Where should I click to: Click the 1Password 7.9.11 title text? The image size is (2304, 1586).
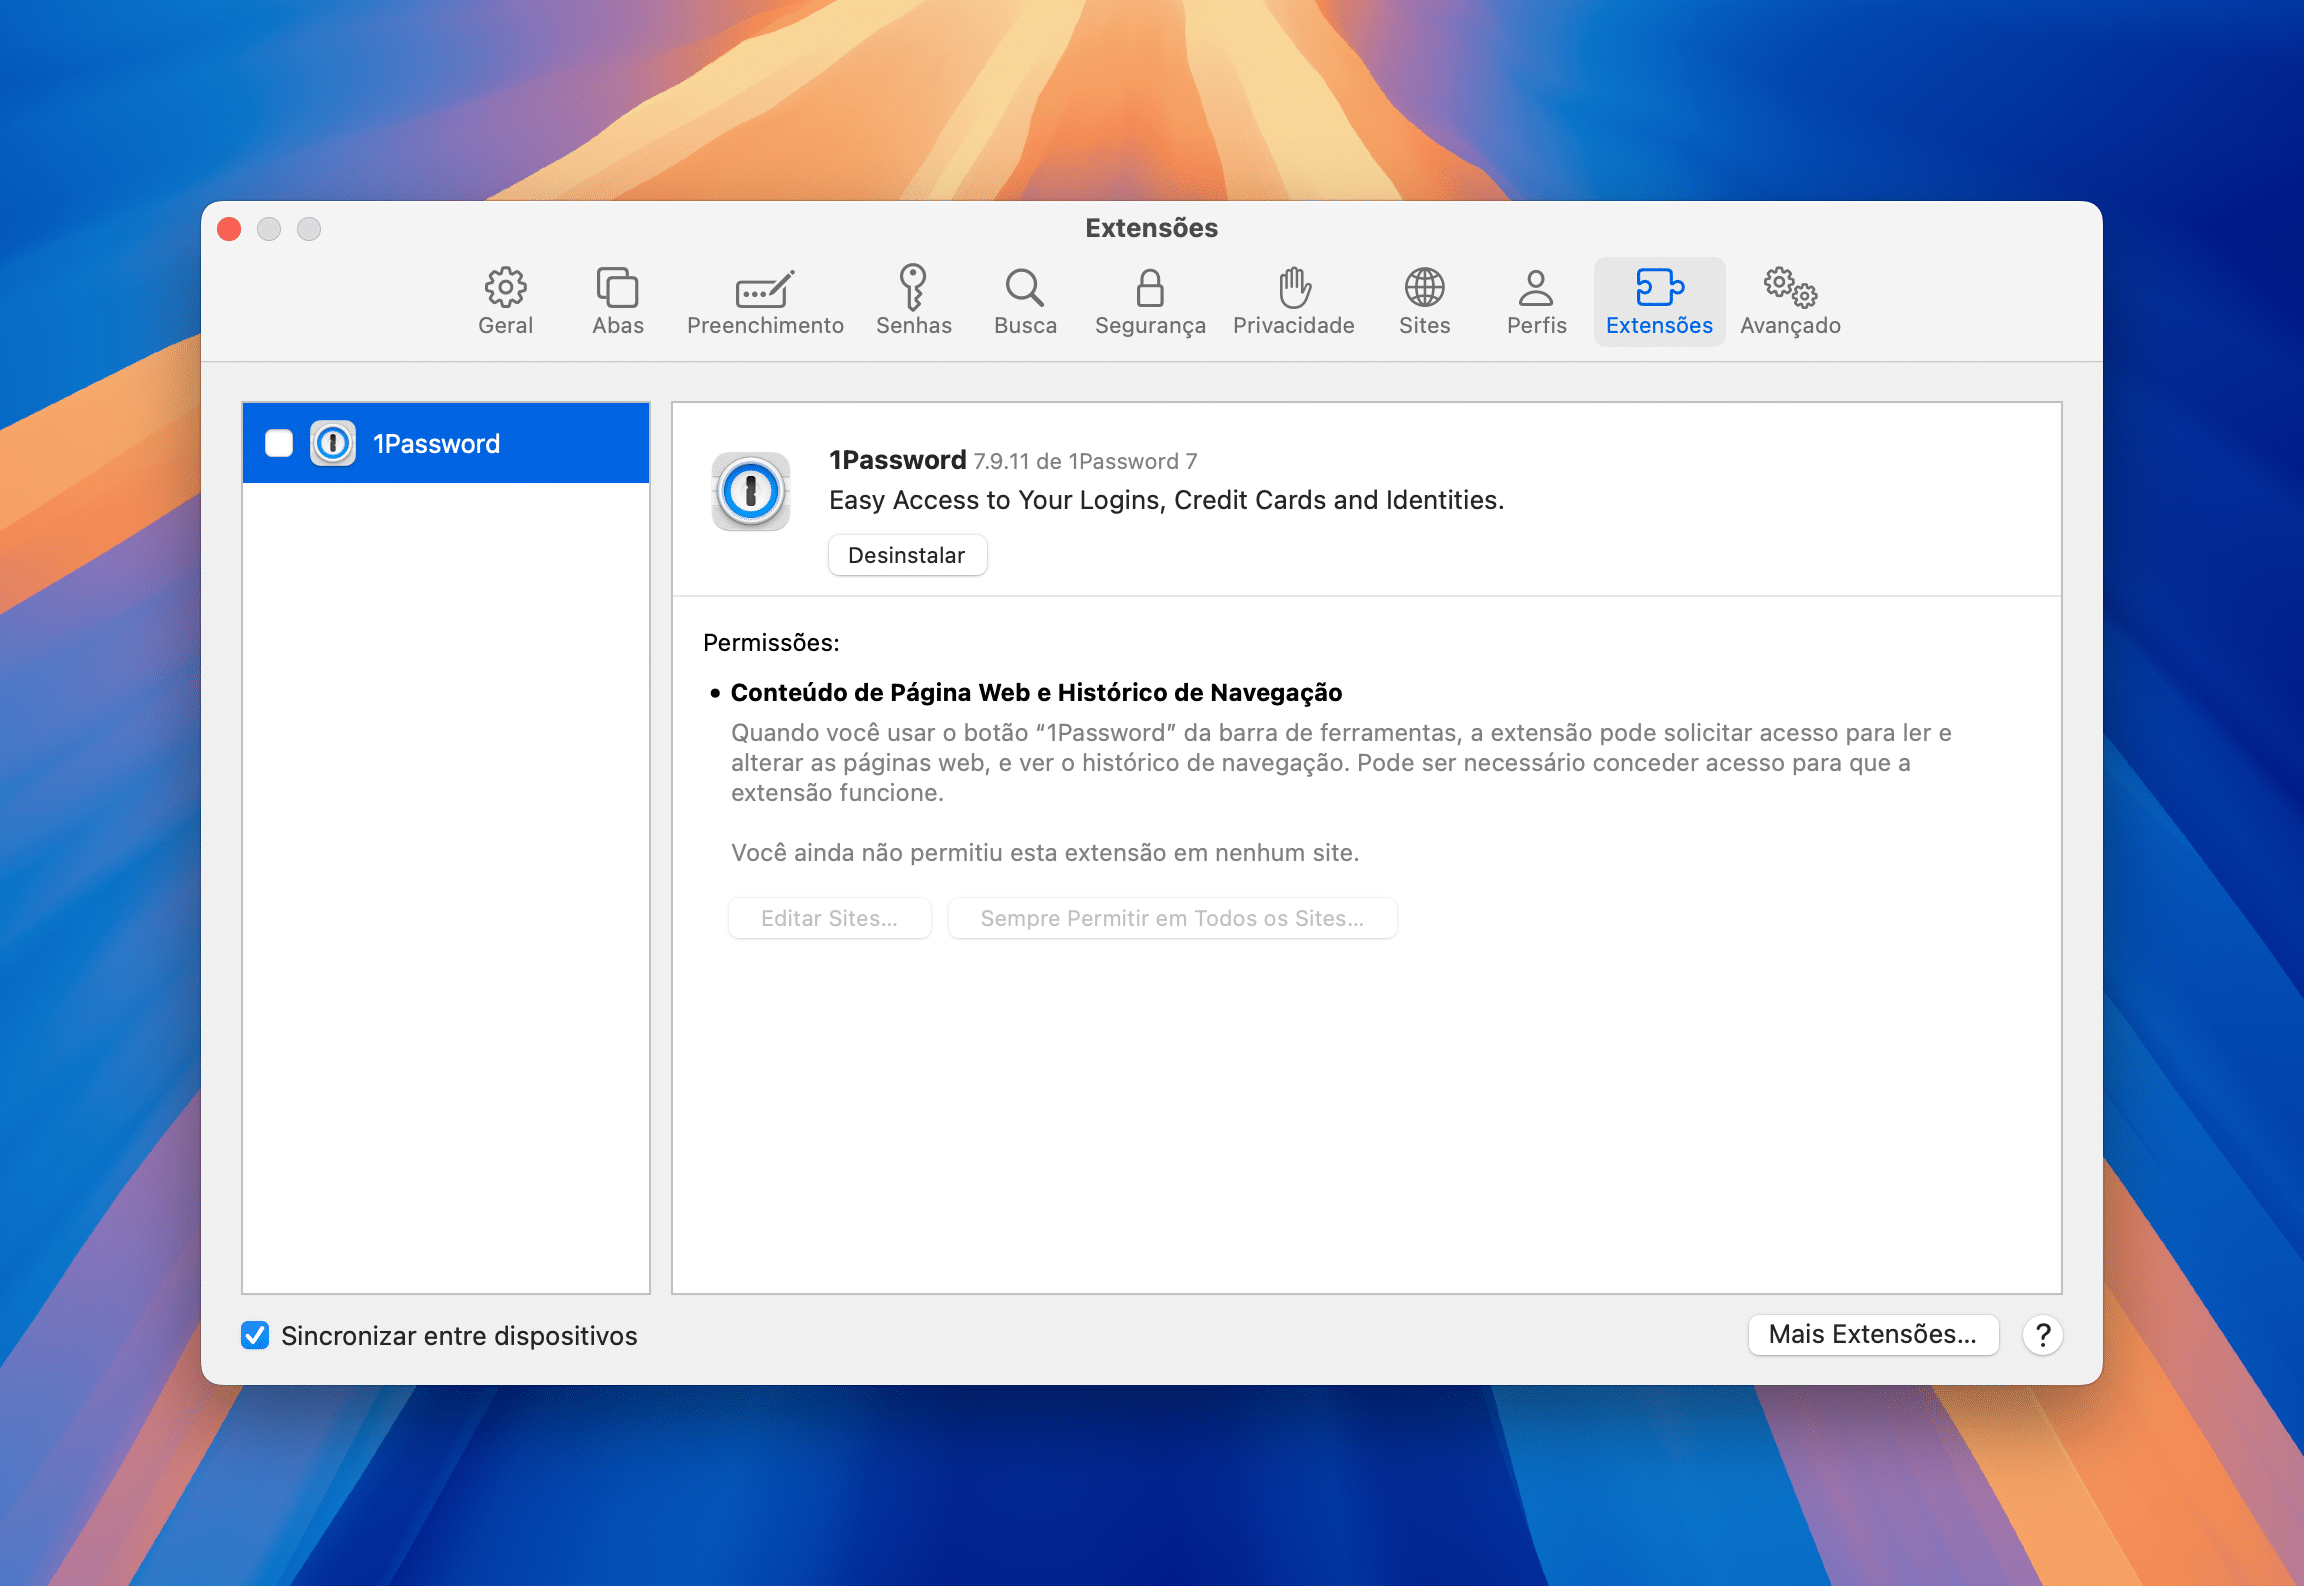click(1013, 460)
